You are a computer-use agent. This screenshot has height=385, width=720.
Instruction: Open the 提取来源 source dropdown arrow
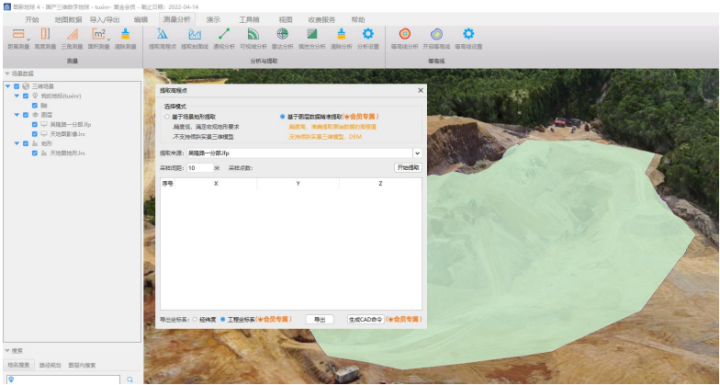click(x=417, y=153)
